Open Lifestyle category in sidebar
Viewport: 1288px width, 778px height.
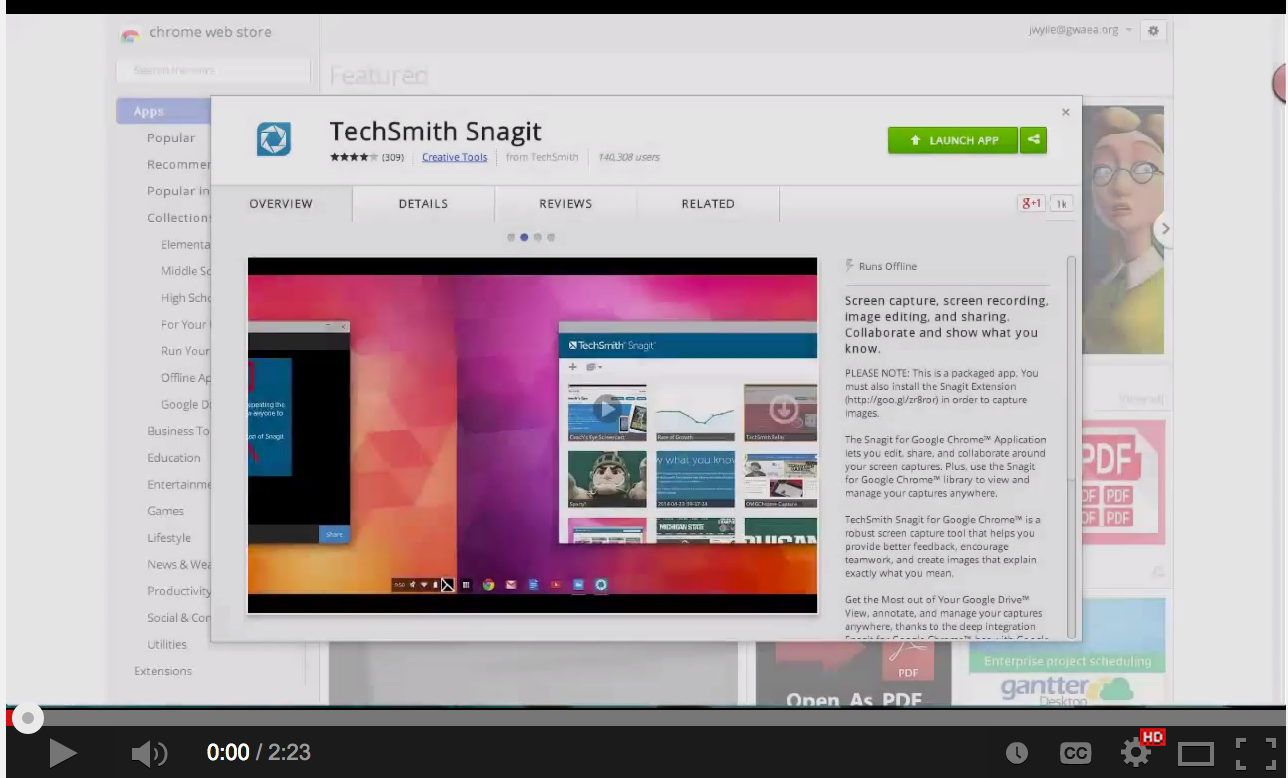click(x=169, y=538)
